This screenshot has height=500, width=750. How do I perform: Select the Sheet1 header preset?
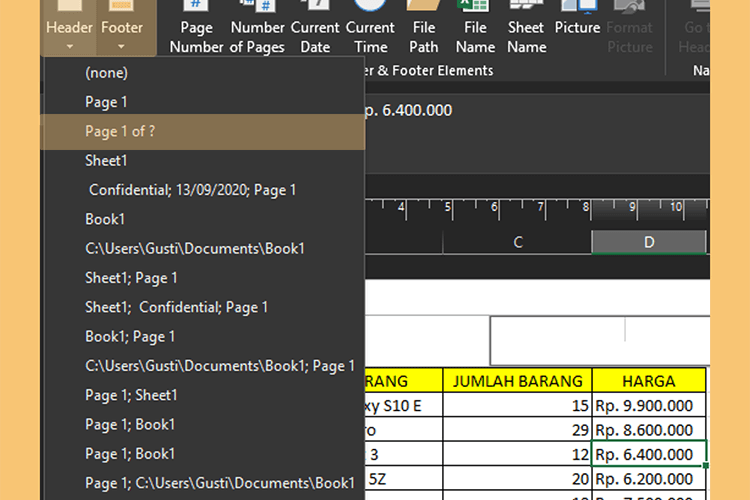coord(205,161)
